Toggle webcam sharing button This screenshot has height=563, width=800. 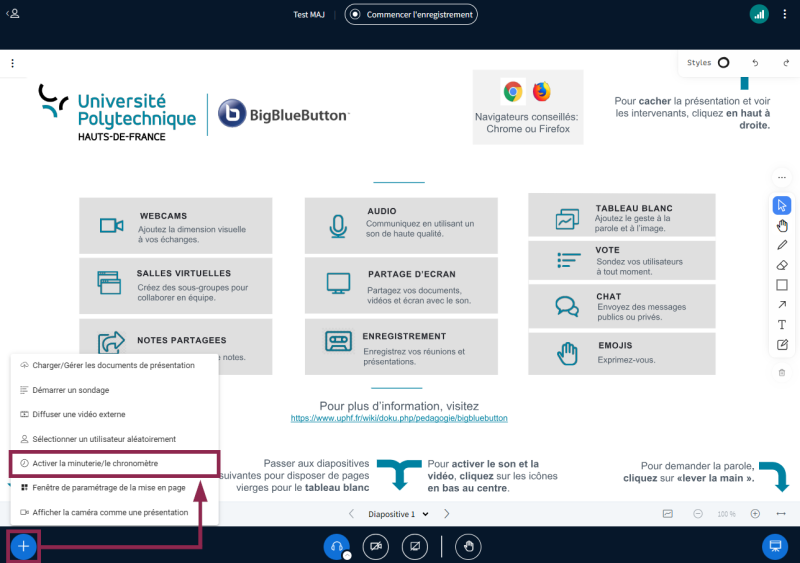376,547
